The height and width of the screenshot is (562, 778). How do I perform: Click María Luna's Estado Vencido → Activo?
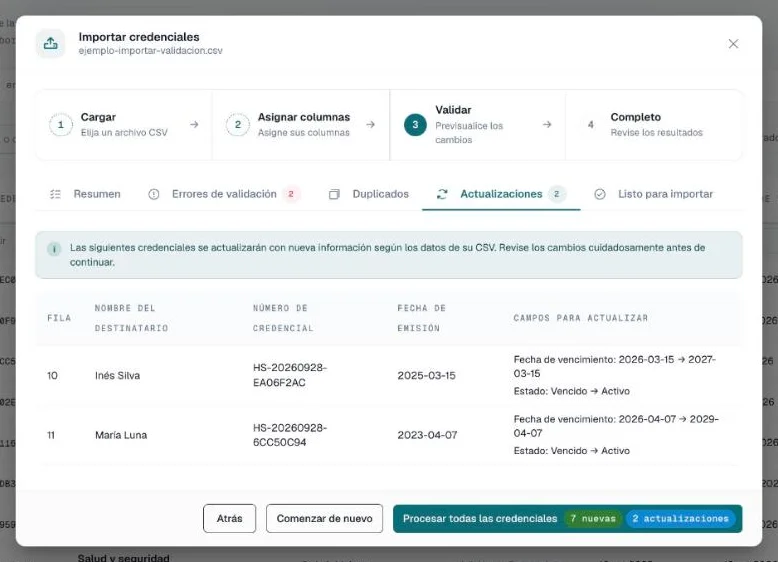tap(571, 450)
